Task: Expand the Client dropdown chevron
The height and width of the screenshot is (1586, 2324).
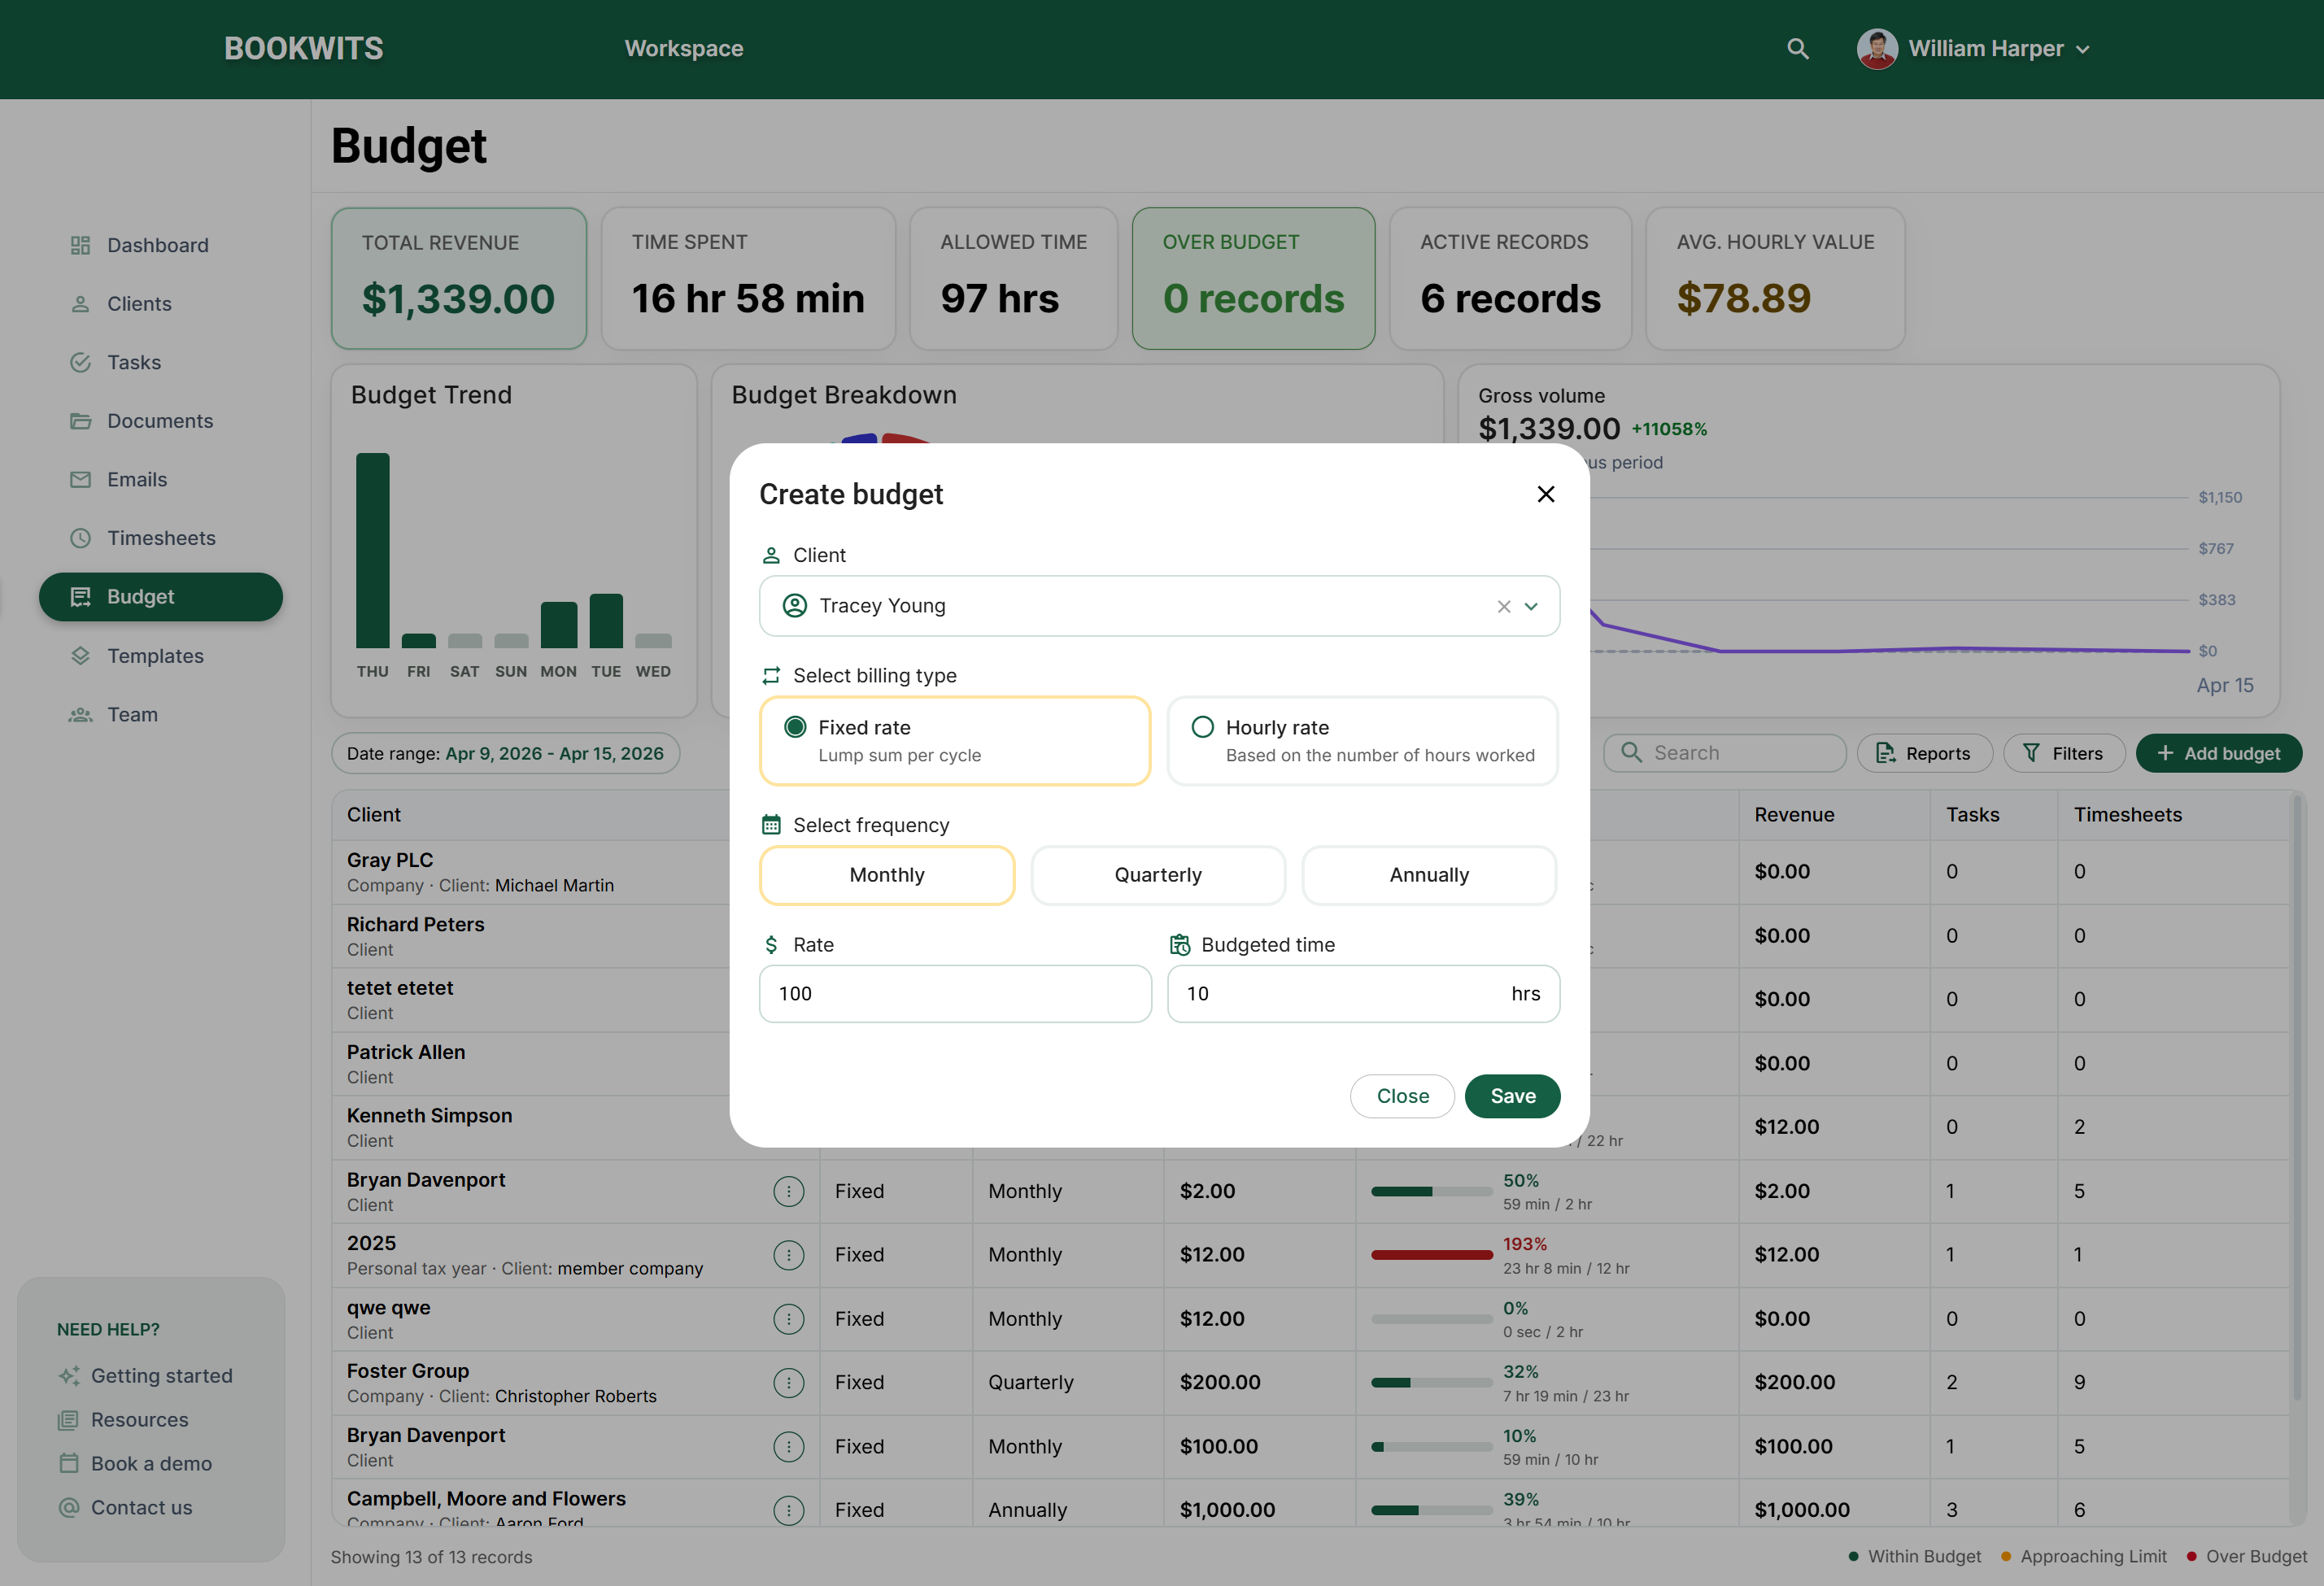Action: pyautogui.click(x=1531, y=606)
